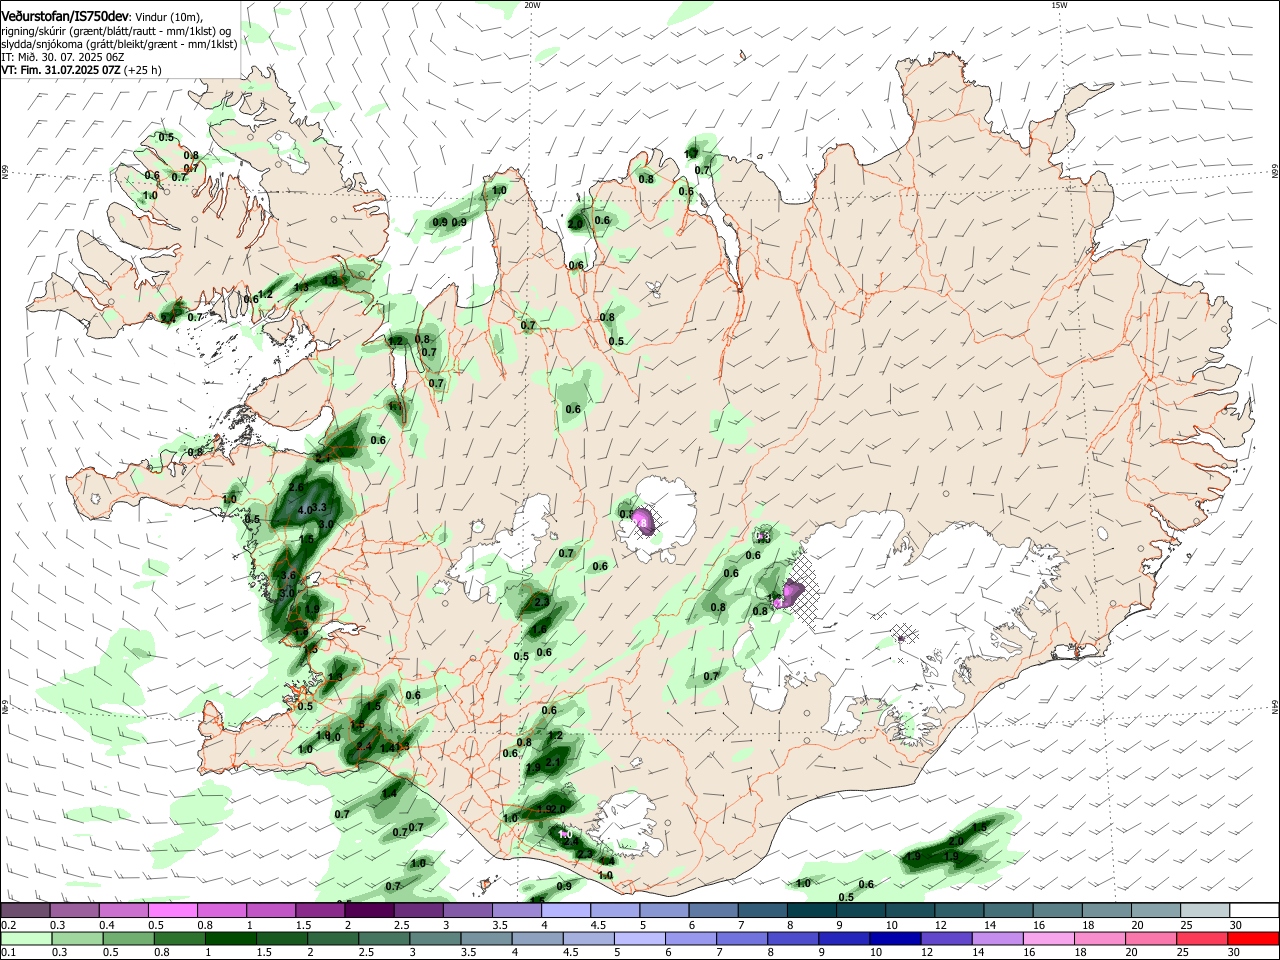This screenshot has height=960, width=1280.
Task: Click the '3.3' precipitation value beside 4.0
Action: (x=320, y=508)
